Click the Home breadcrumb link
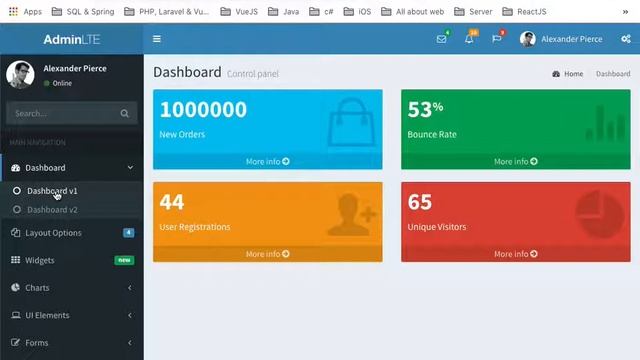The image size is (640, 360). [x=573, y=74]
